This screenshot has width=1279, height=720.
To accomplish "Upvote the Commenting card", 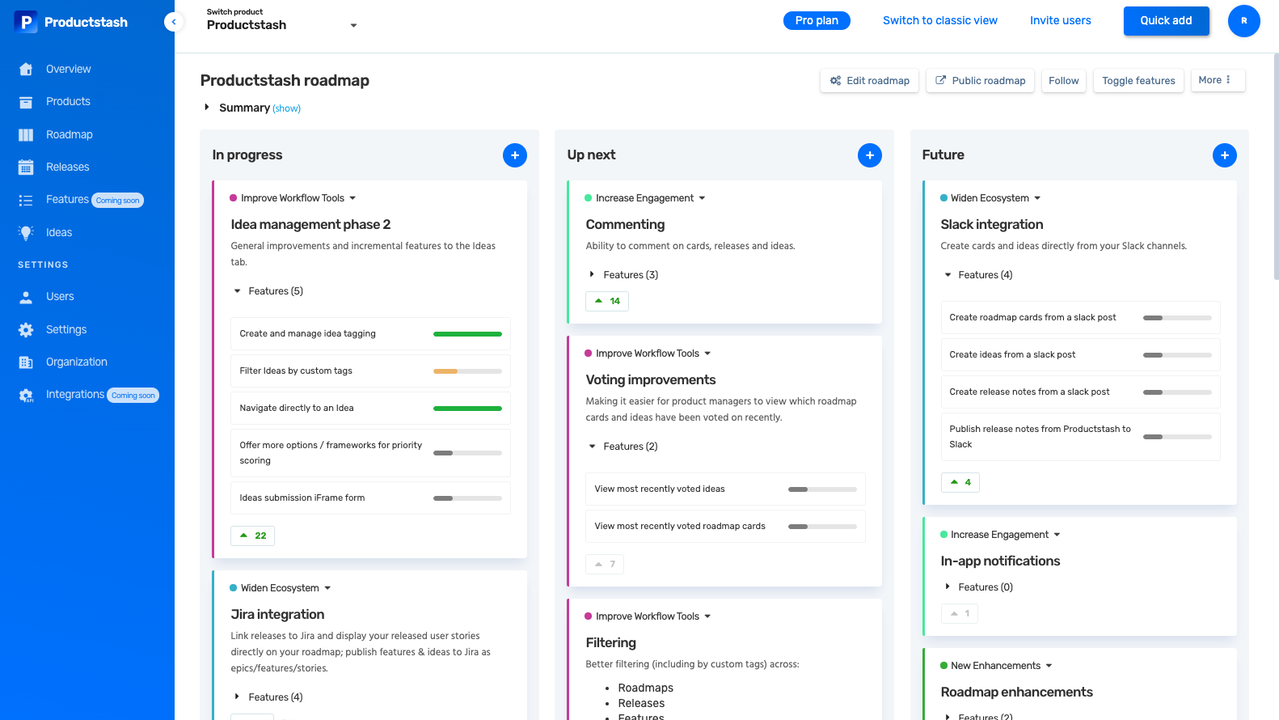I will (x=607, y=301).
